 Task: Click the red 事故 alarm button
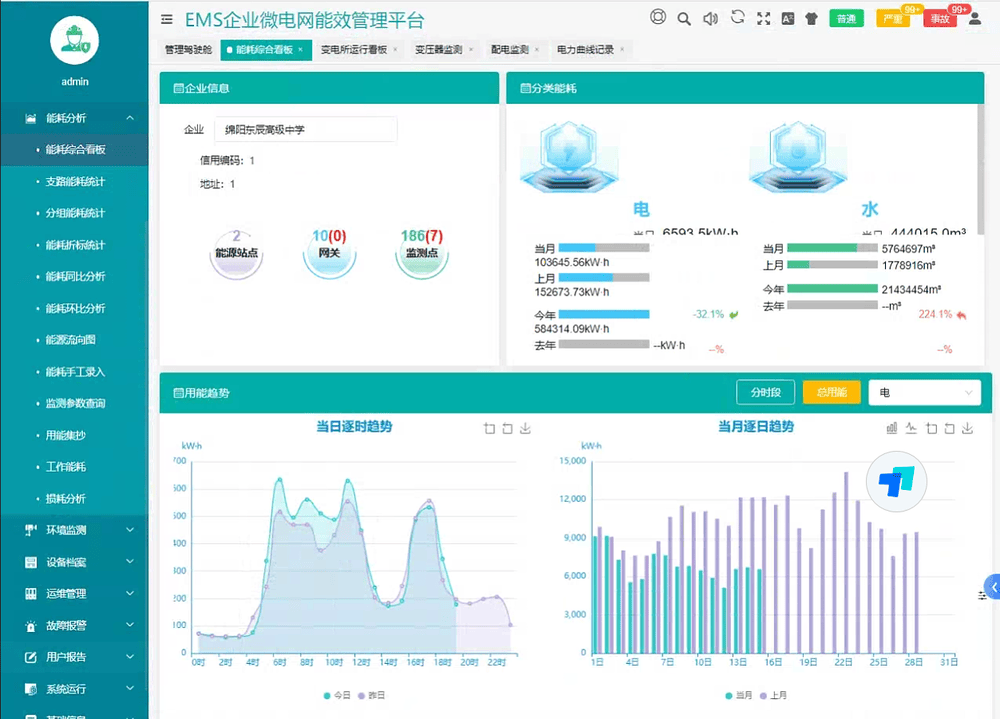(940, 19)
